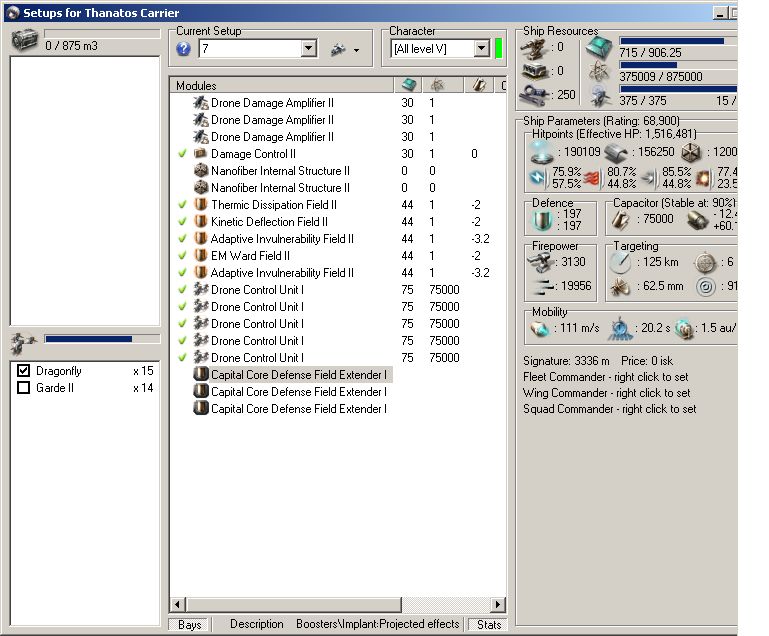Click the scan resolution icon

[620, 287]
